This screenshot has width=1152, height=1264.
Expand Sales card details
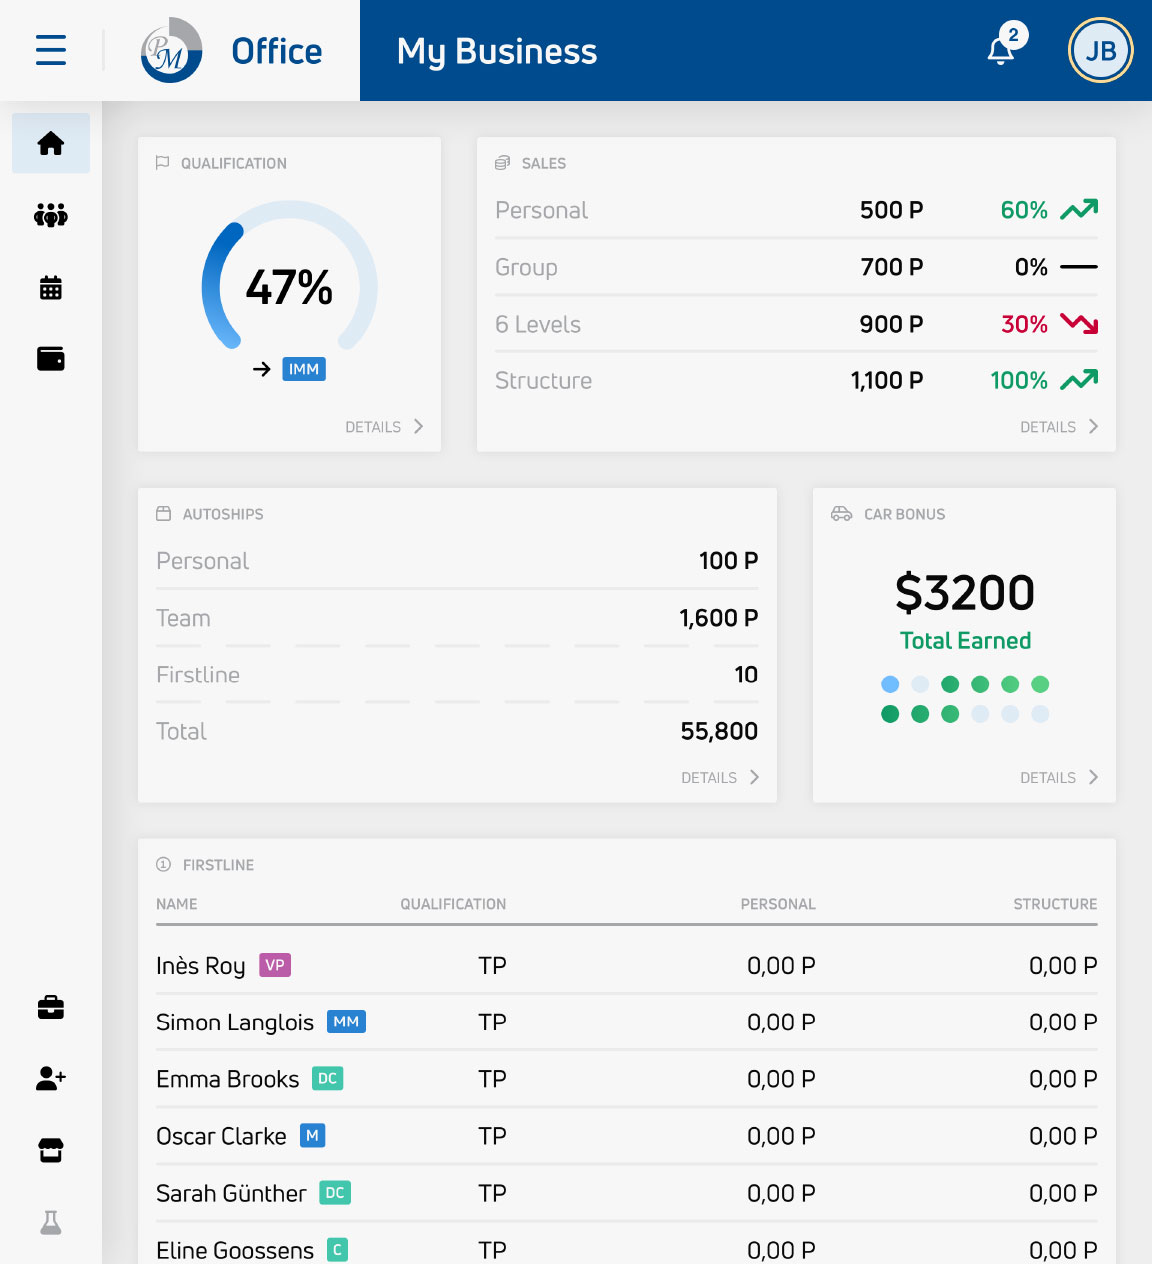pos(1059,427)
